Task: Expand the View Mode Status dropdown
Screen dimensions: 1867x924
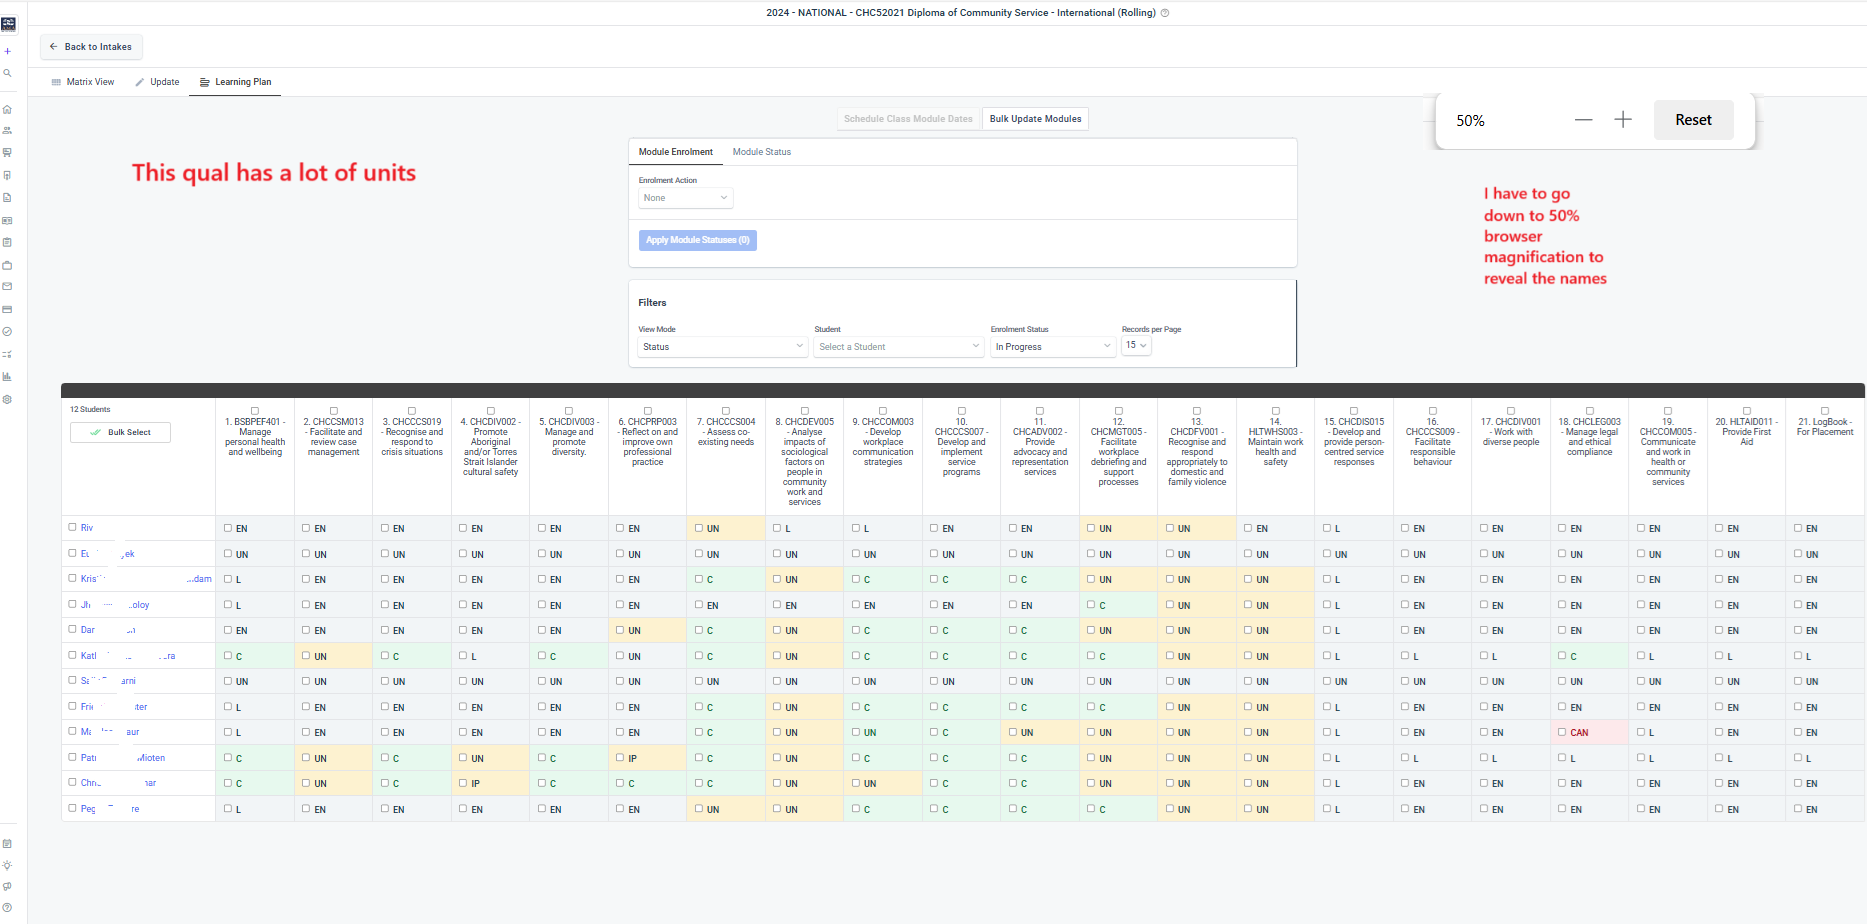Action: tap(722, 347)
